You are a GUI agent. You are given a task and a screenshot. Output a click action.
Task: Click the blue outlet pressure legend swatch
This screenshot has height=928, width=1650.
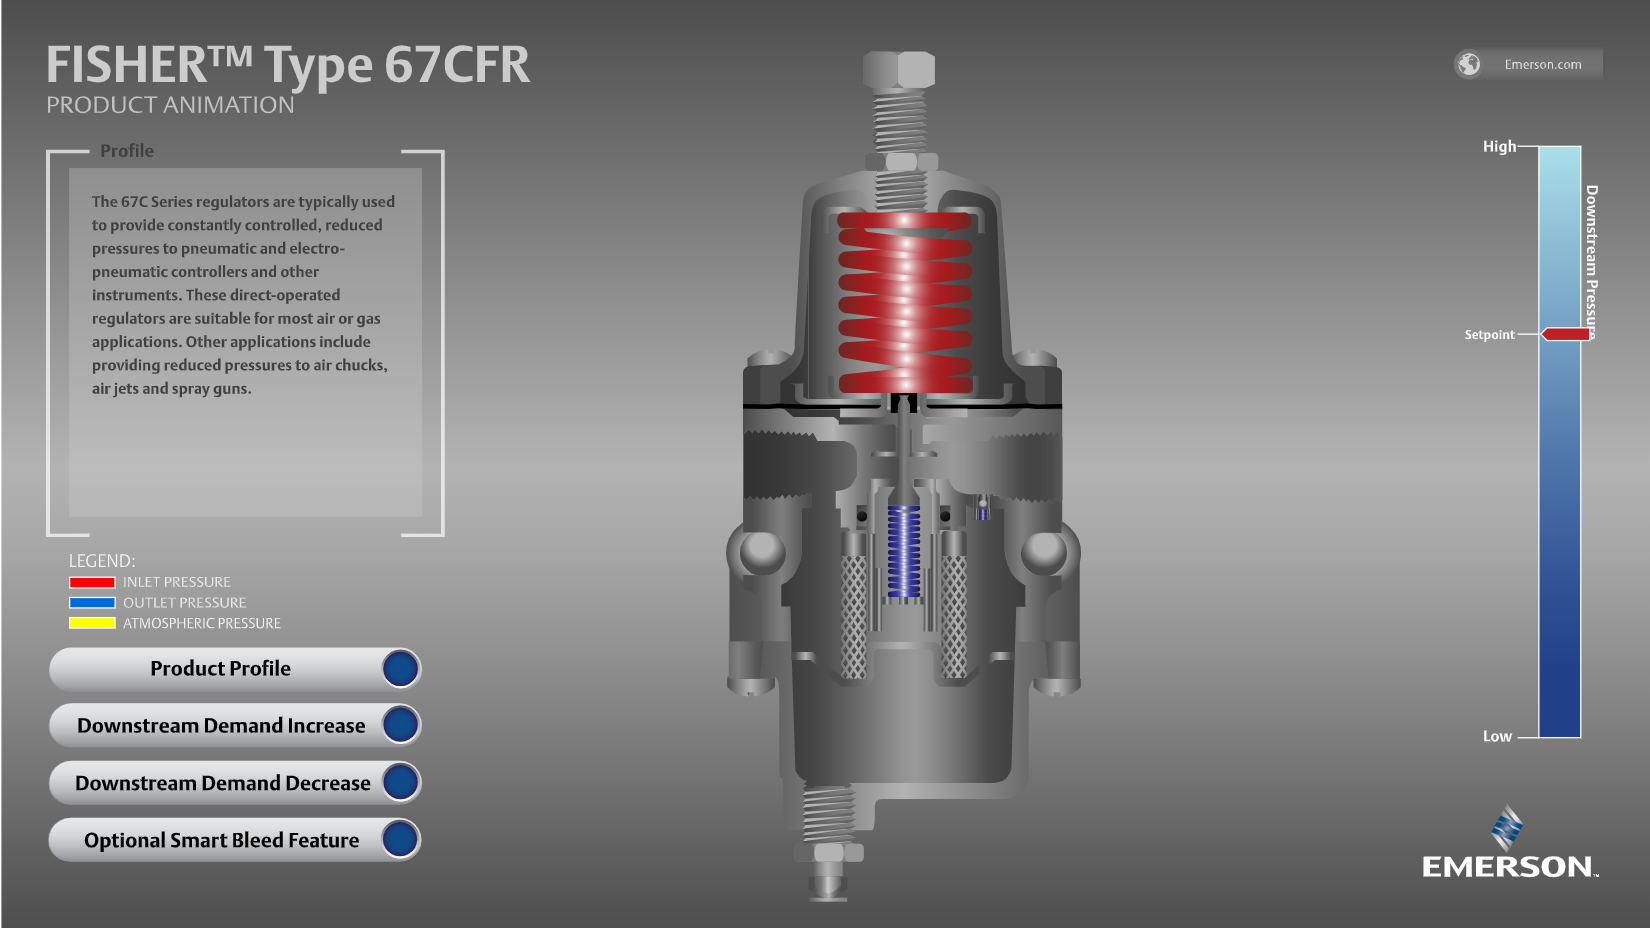pyautogui.click(x=92, y=603)
